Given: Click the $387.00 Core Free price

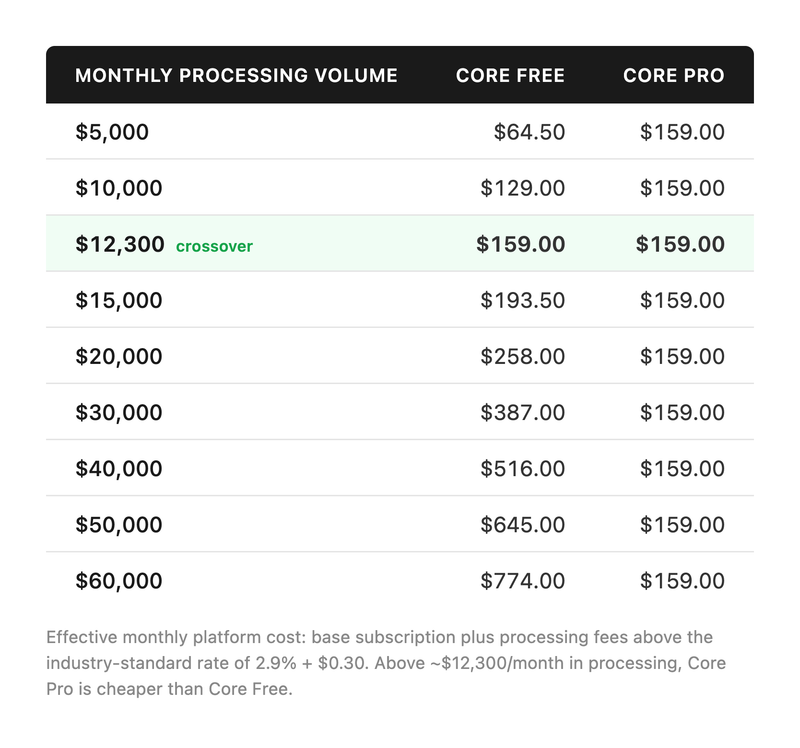Looking at the screenshot, I should [522, 412].
